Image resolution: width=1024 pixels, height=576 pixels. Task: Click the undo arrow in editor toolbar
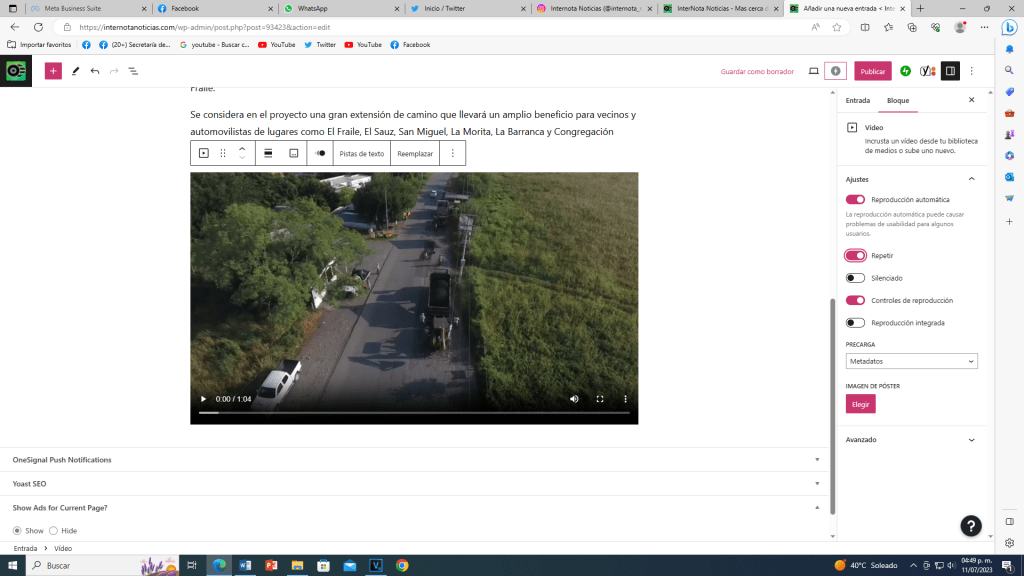click(95, 71)
